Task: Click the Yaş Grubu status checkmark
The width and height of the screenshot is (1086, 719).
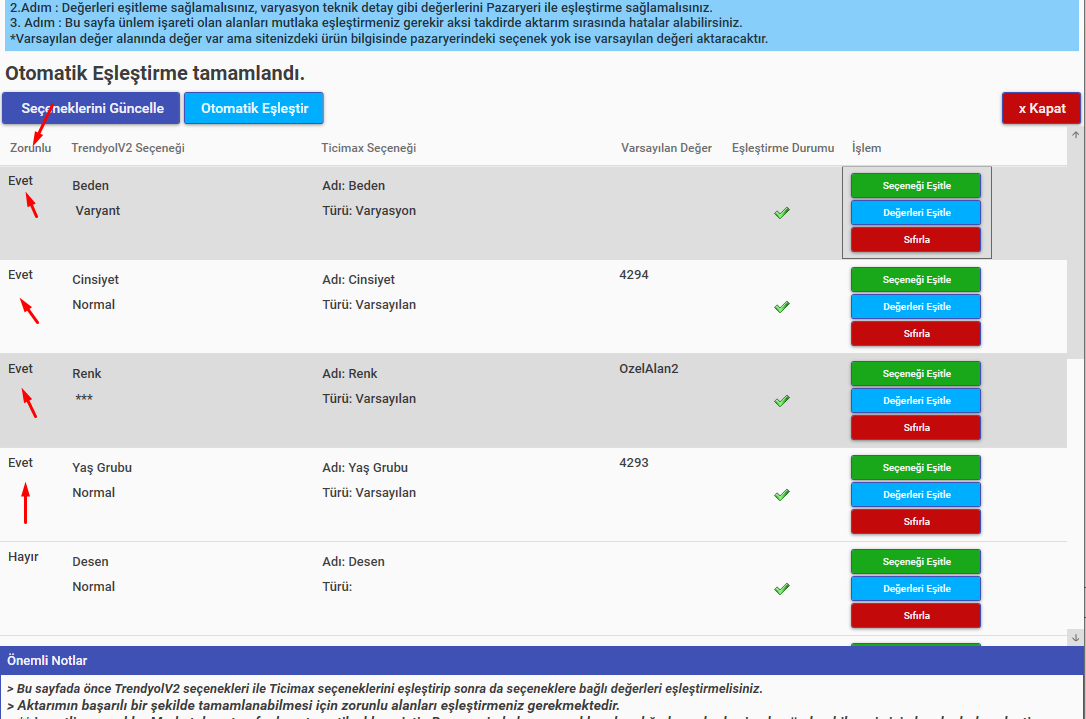Action: click(x=782, y=495)
